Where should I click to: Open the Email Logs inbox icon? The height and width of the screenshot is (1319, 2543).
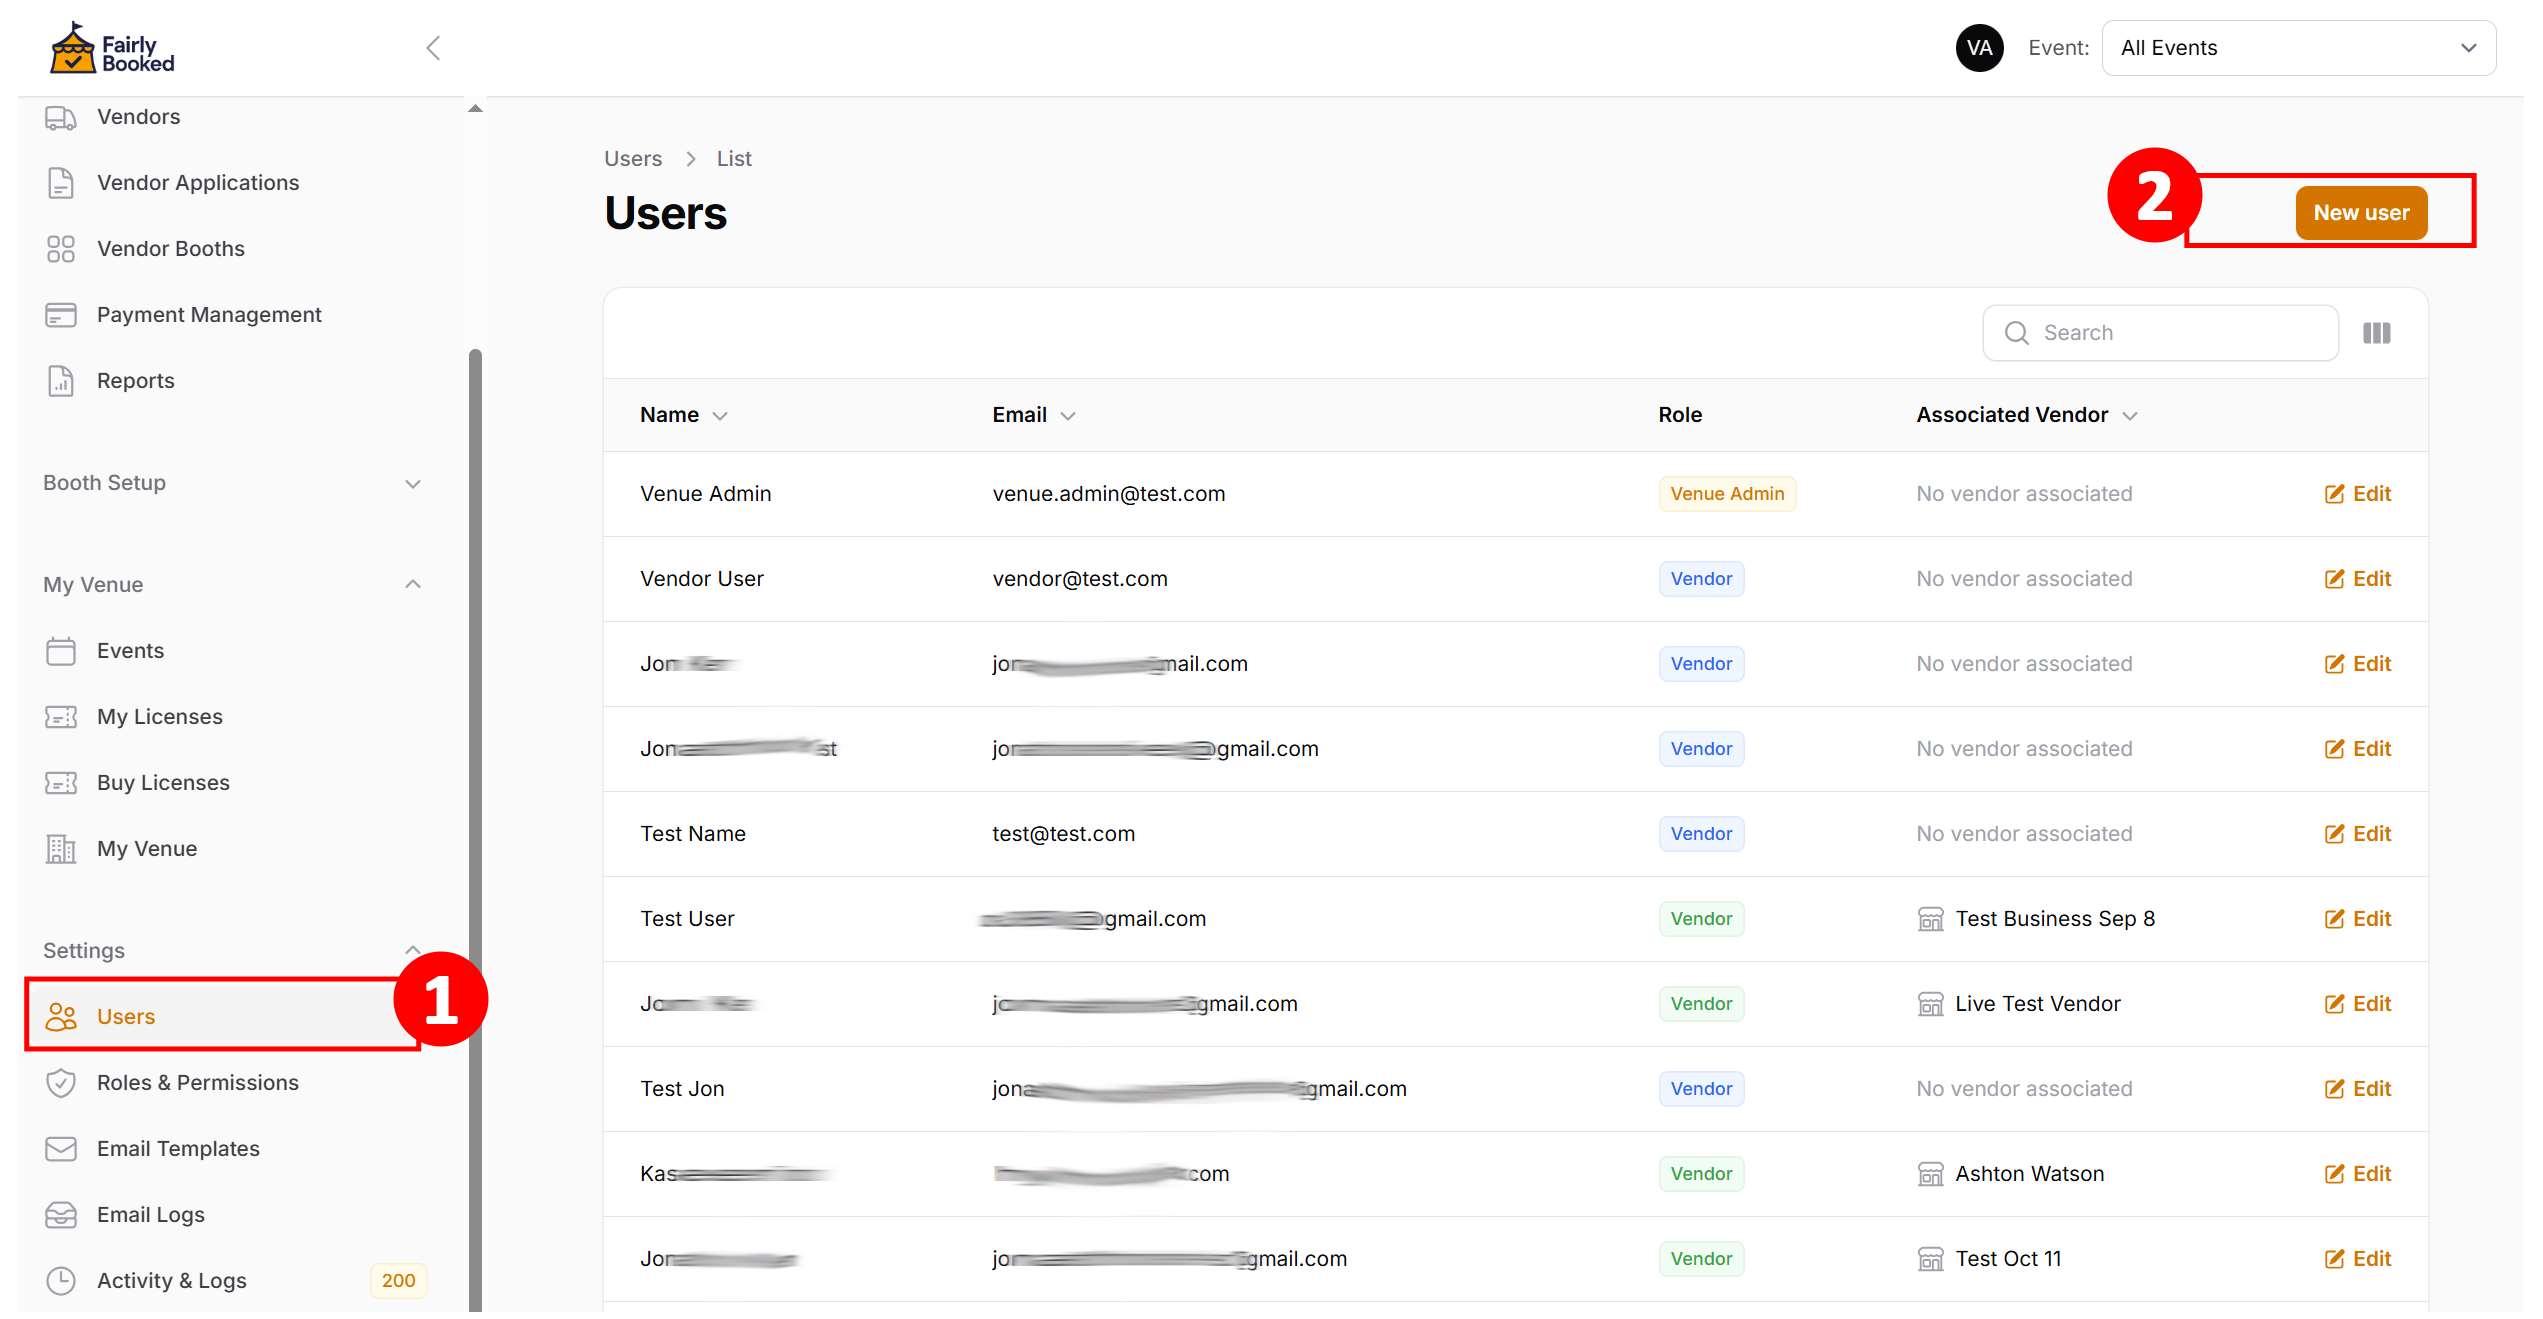[x=60, y=1215]
